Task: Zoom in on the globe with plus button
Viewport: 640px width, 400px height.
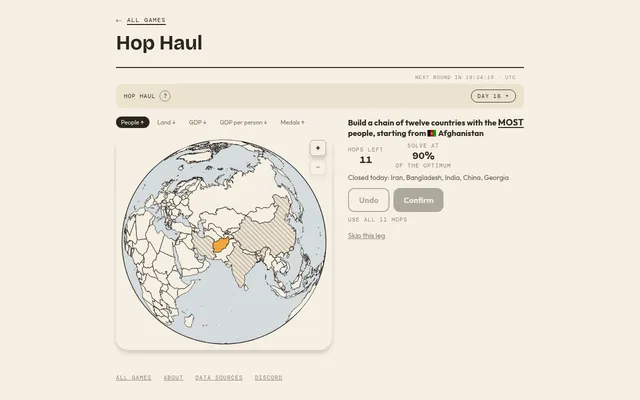Action: click(318, 148)
